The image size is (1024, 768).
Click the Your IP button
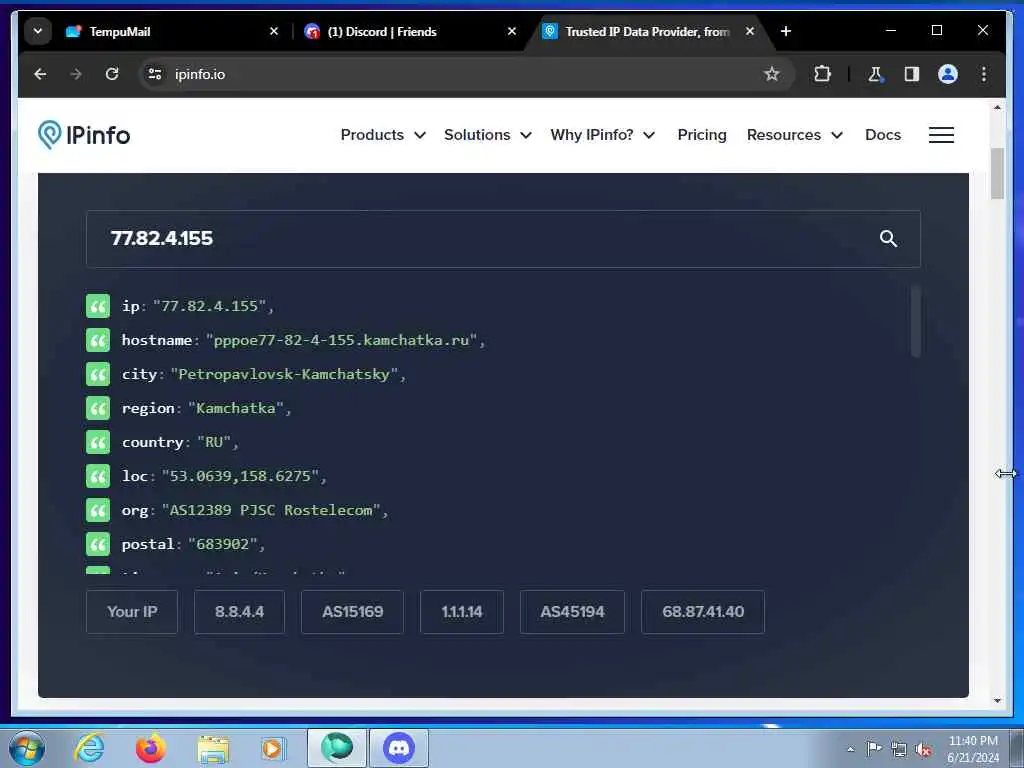(132, 612)
